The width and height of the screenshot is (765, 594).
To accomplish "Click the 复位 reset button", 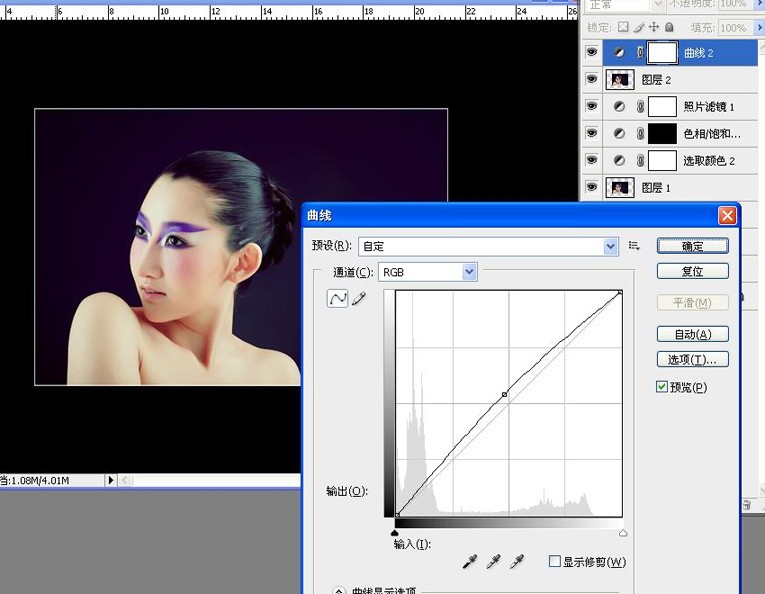I will point(693,271).
